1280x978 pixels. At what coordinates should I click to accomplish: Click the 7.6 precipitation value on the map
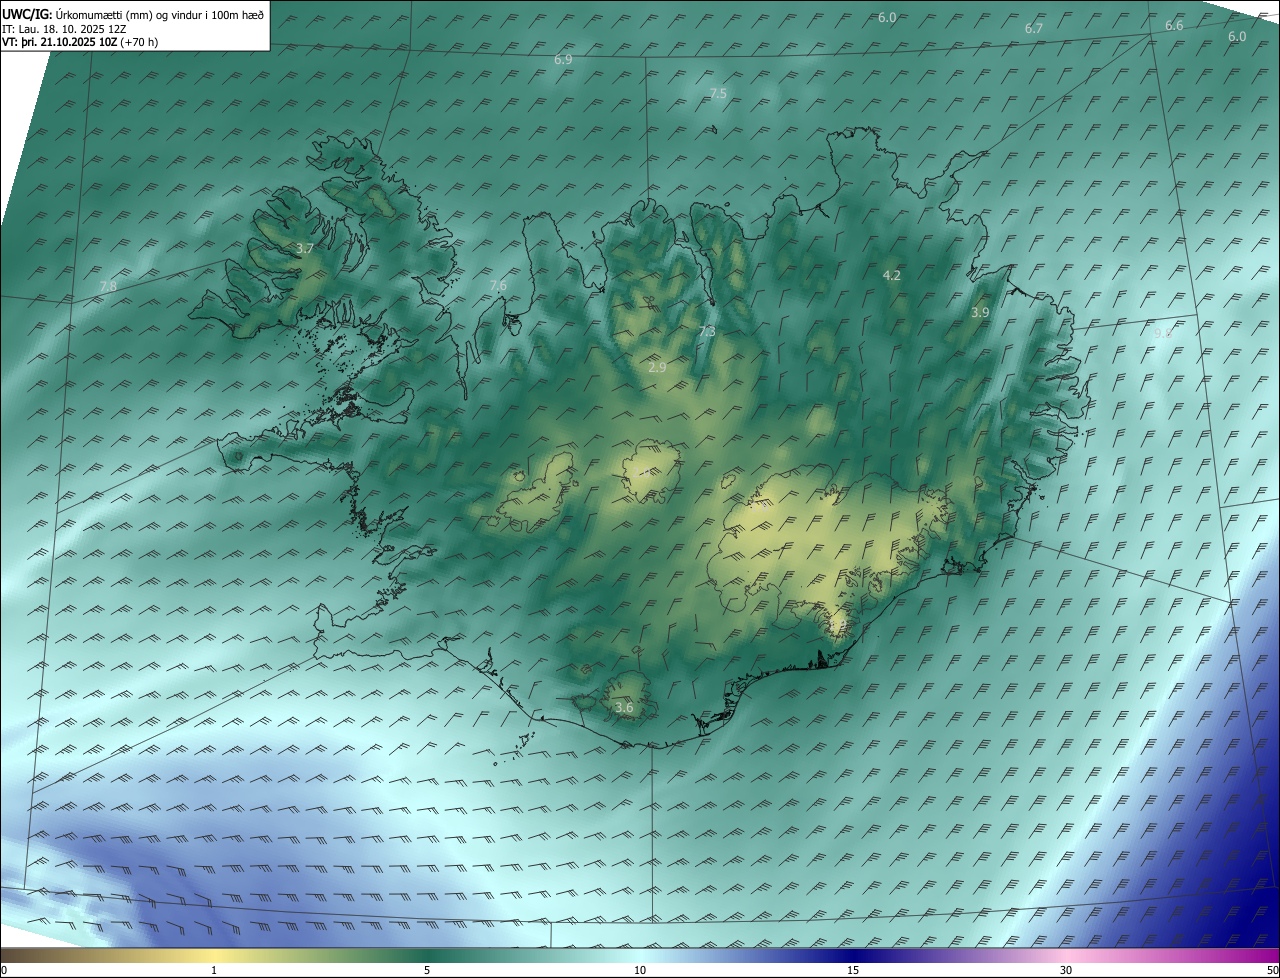coord(498,286)
